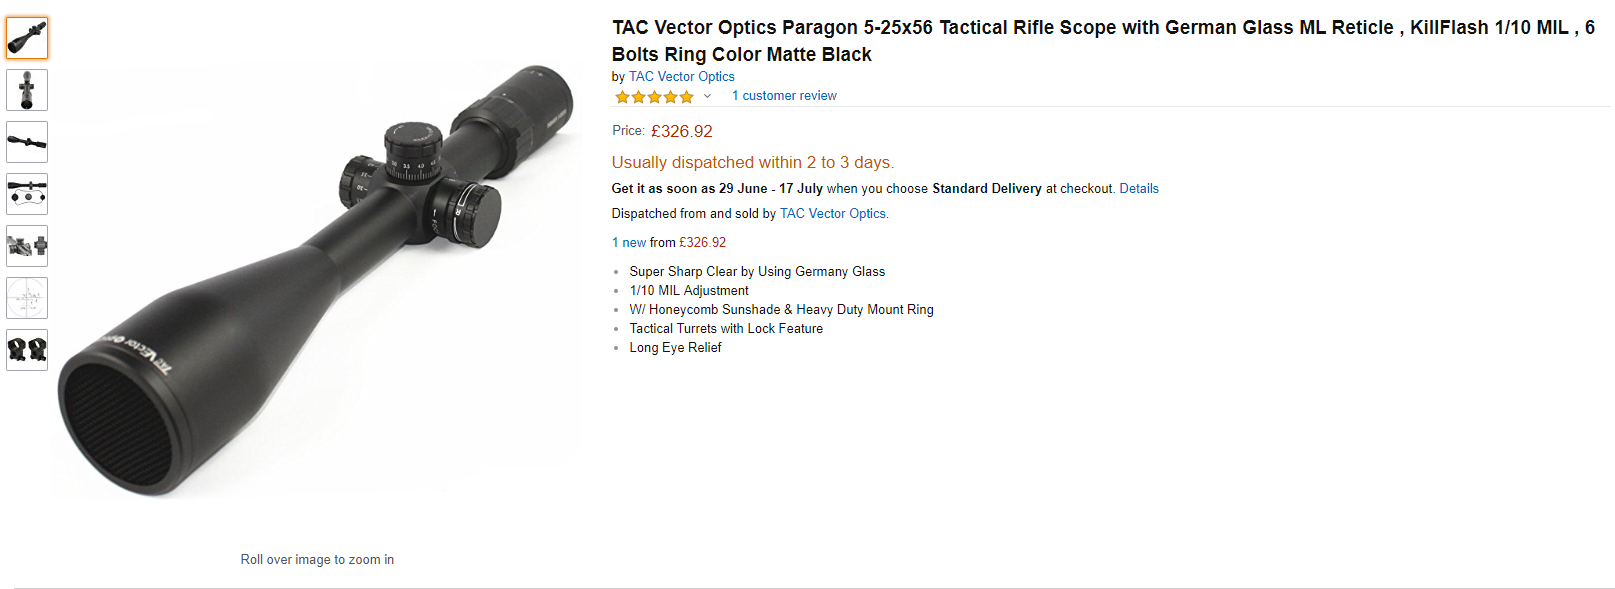The width and height of the screenshot is (1615, 589).
Task: Open the star rating dropdown arrow
Action: click(707, 96)
